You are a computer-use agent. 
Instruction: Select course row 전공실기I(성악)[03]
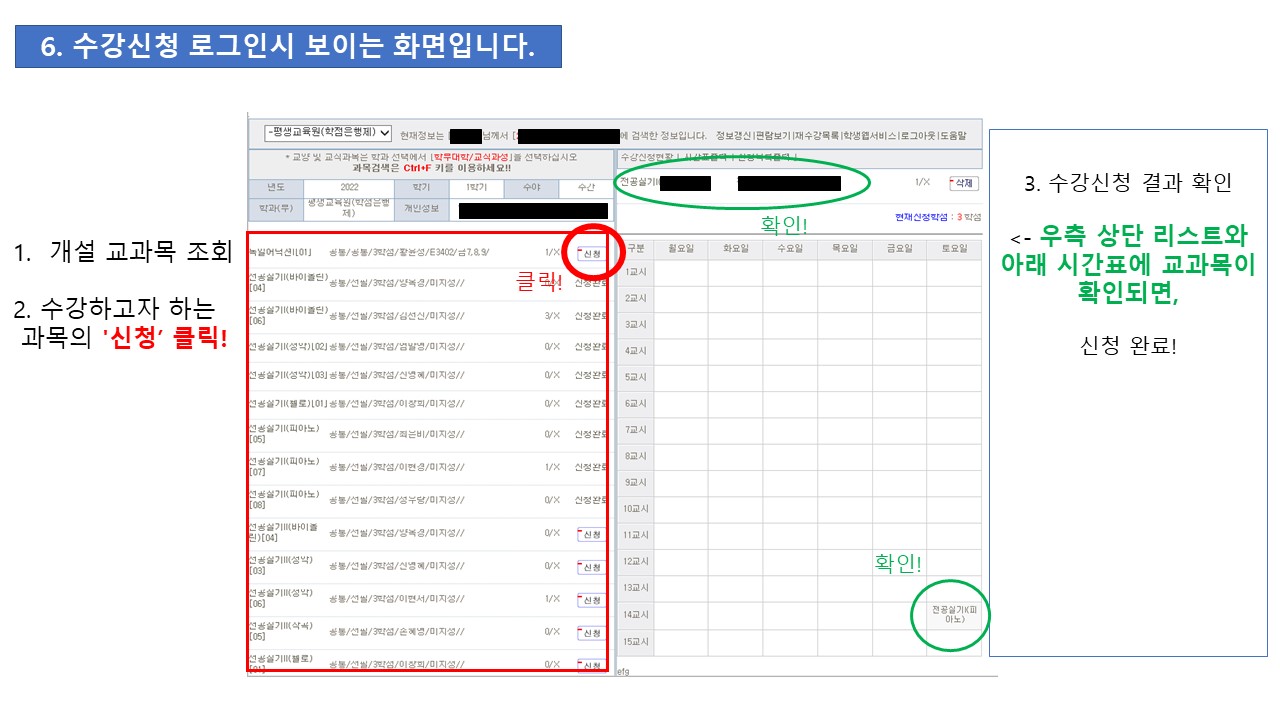point(427,375)
